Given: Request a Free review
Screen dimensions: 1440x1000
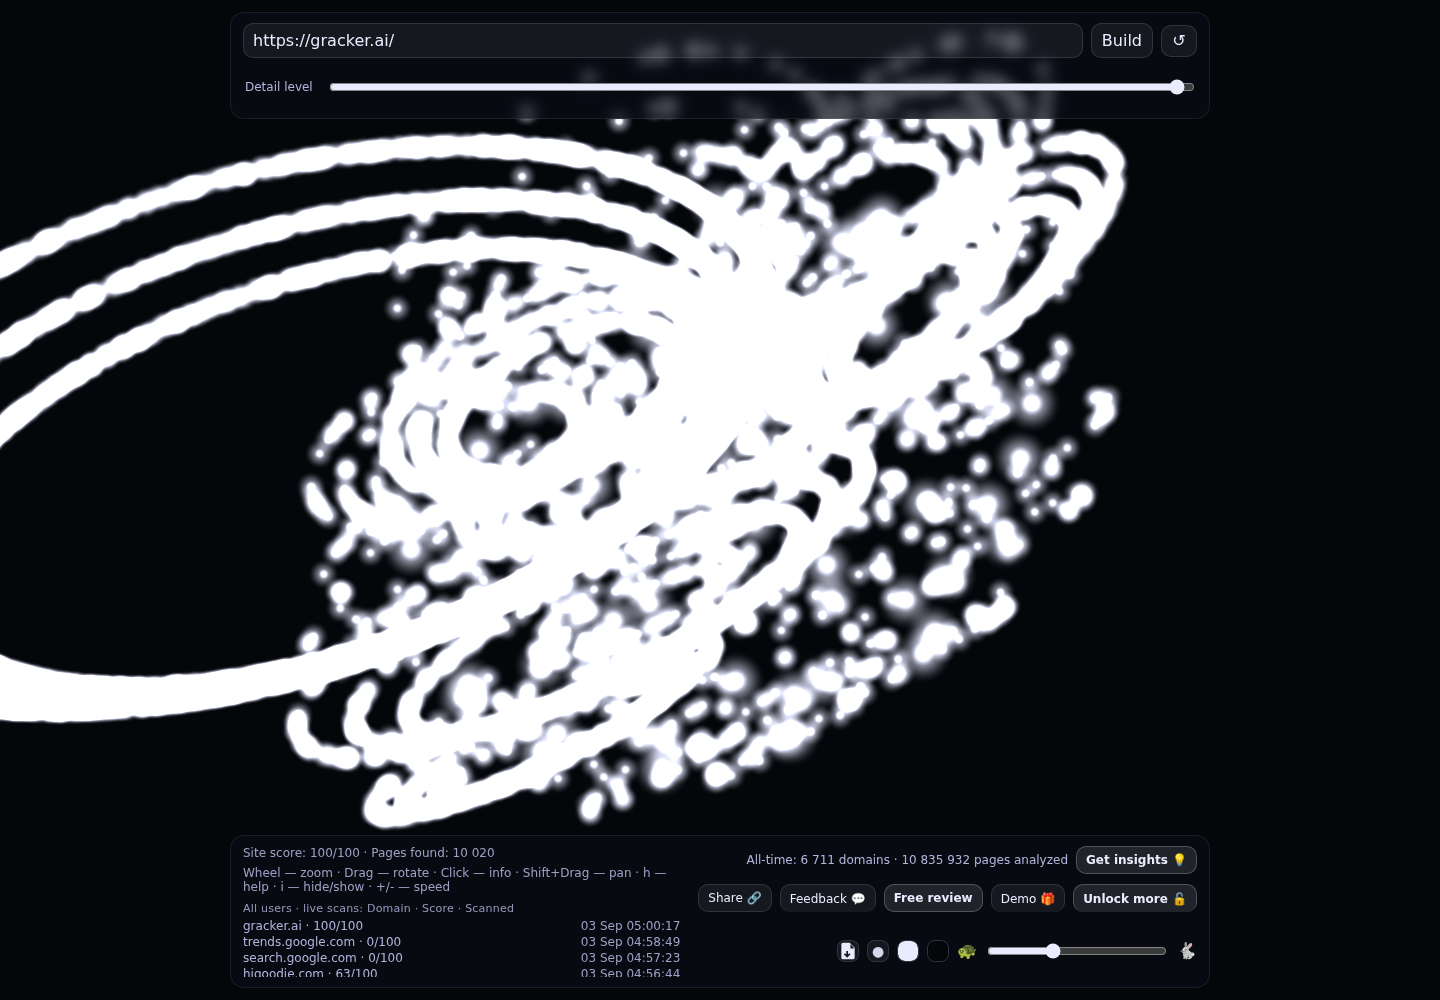Looking at the screenshot, I should pos(933,898).
